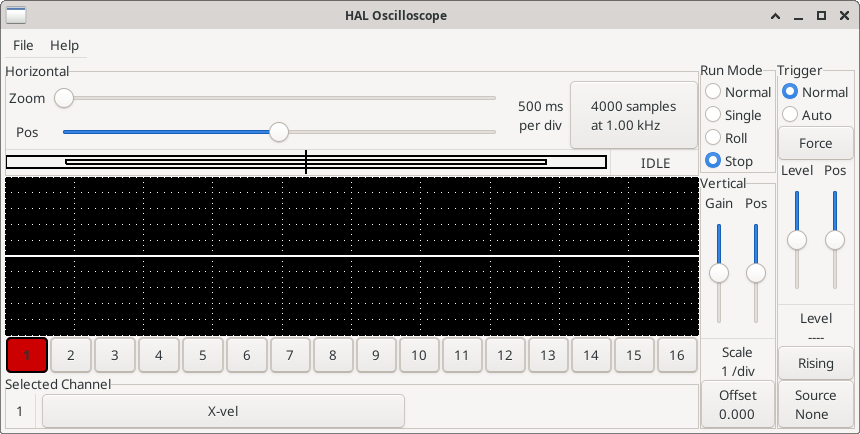Image resolution: width=860 pixels, height=434 pixels.
Task: Click the horizontal Zoom slider handle
Action: coord(64,98)
